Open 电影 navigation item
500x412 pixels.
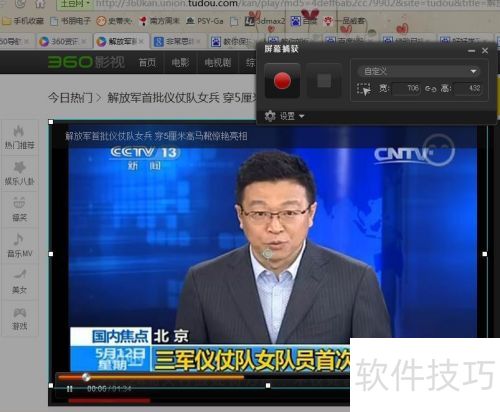pyautogui.click(x=180, y=62)
